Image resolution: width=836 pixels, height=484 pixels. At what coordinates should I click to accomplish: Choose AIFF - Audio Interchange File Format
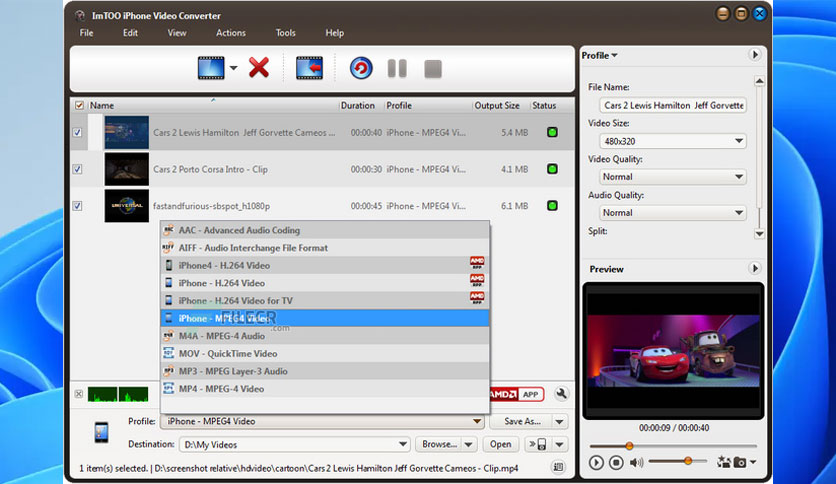coord(325,248)
